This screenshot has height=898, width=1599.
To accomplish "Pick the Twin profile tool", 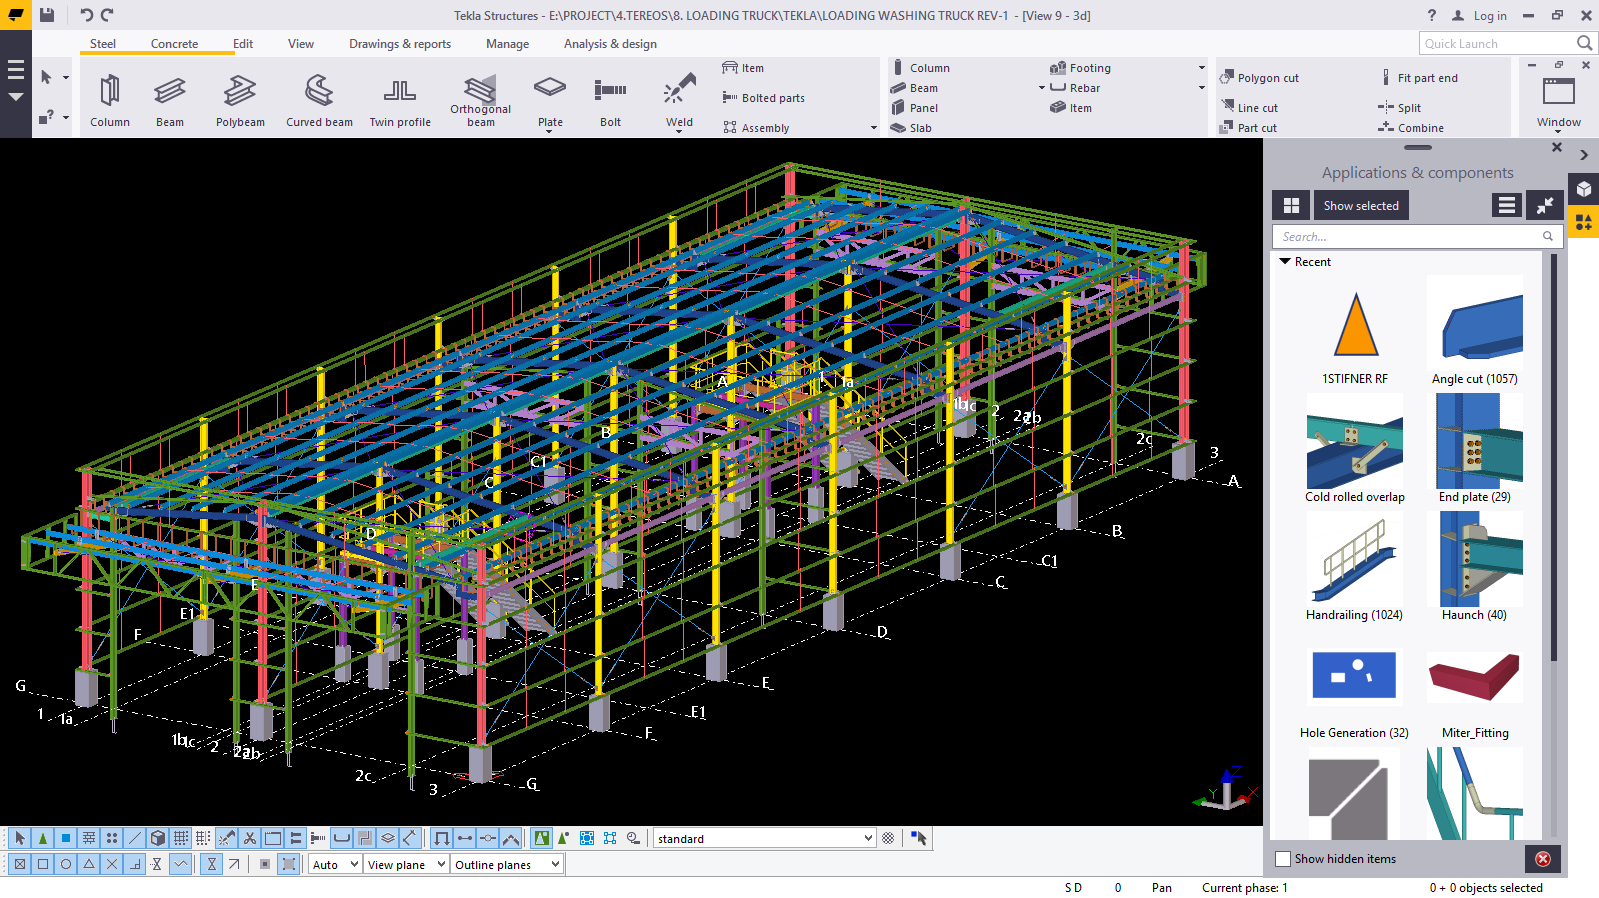I will [x=400, y=100].
